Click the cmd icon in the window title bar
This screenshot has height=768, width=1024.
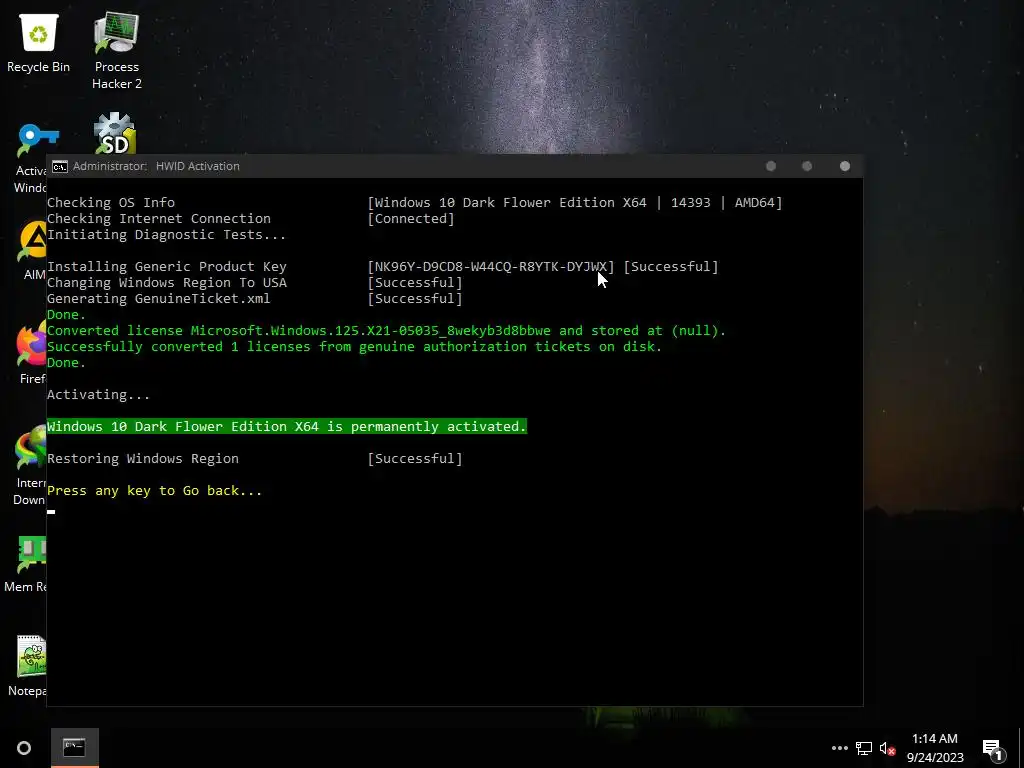point(59,167)
